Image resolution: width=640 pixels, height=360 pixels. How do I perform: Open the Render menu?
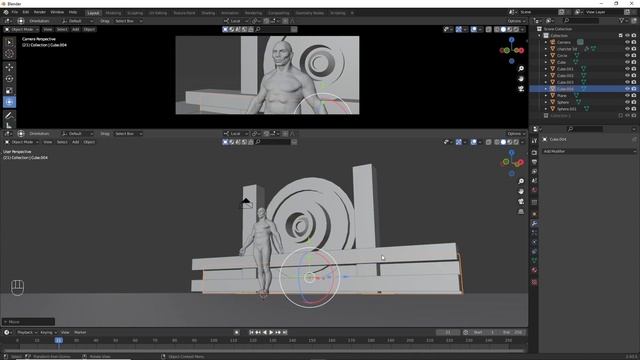point(40,12)
